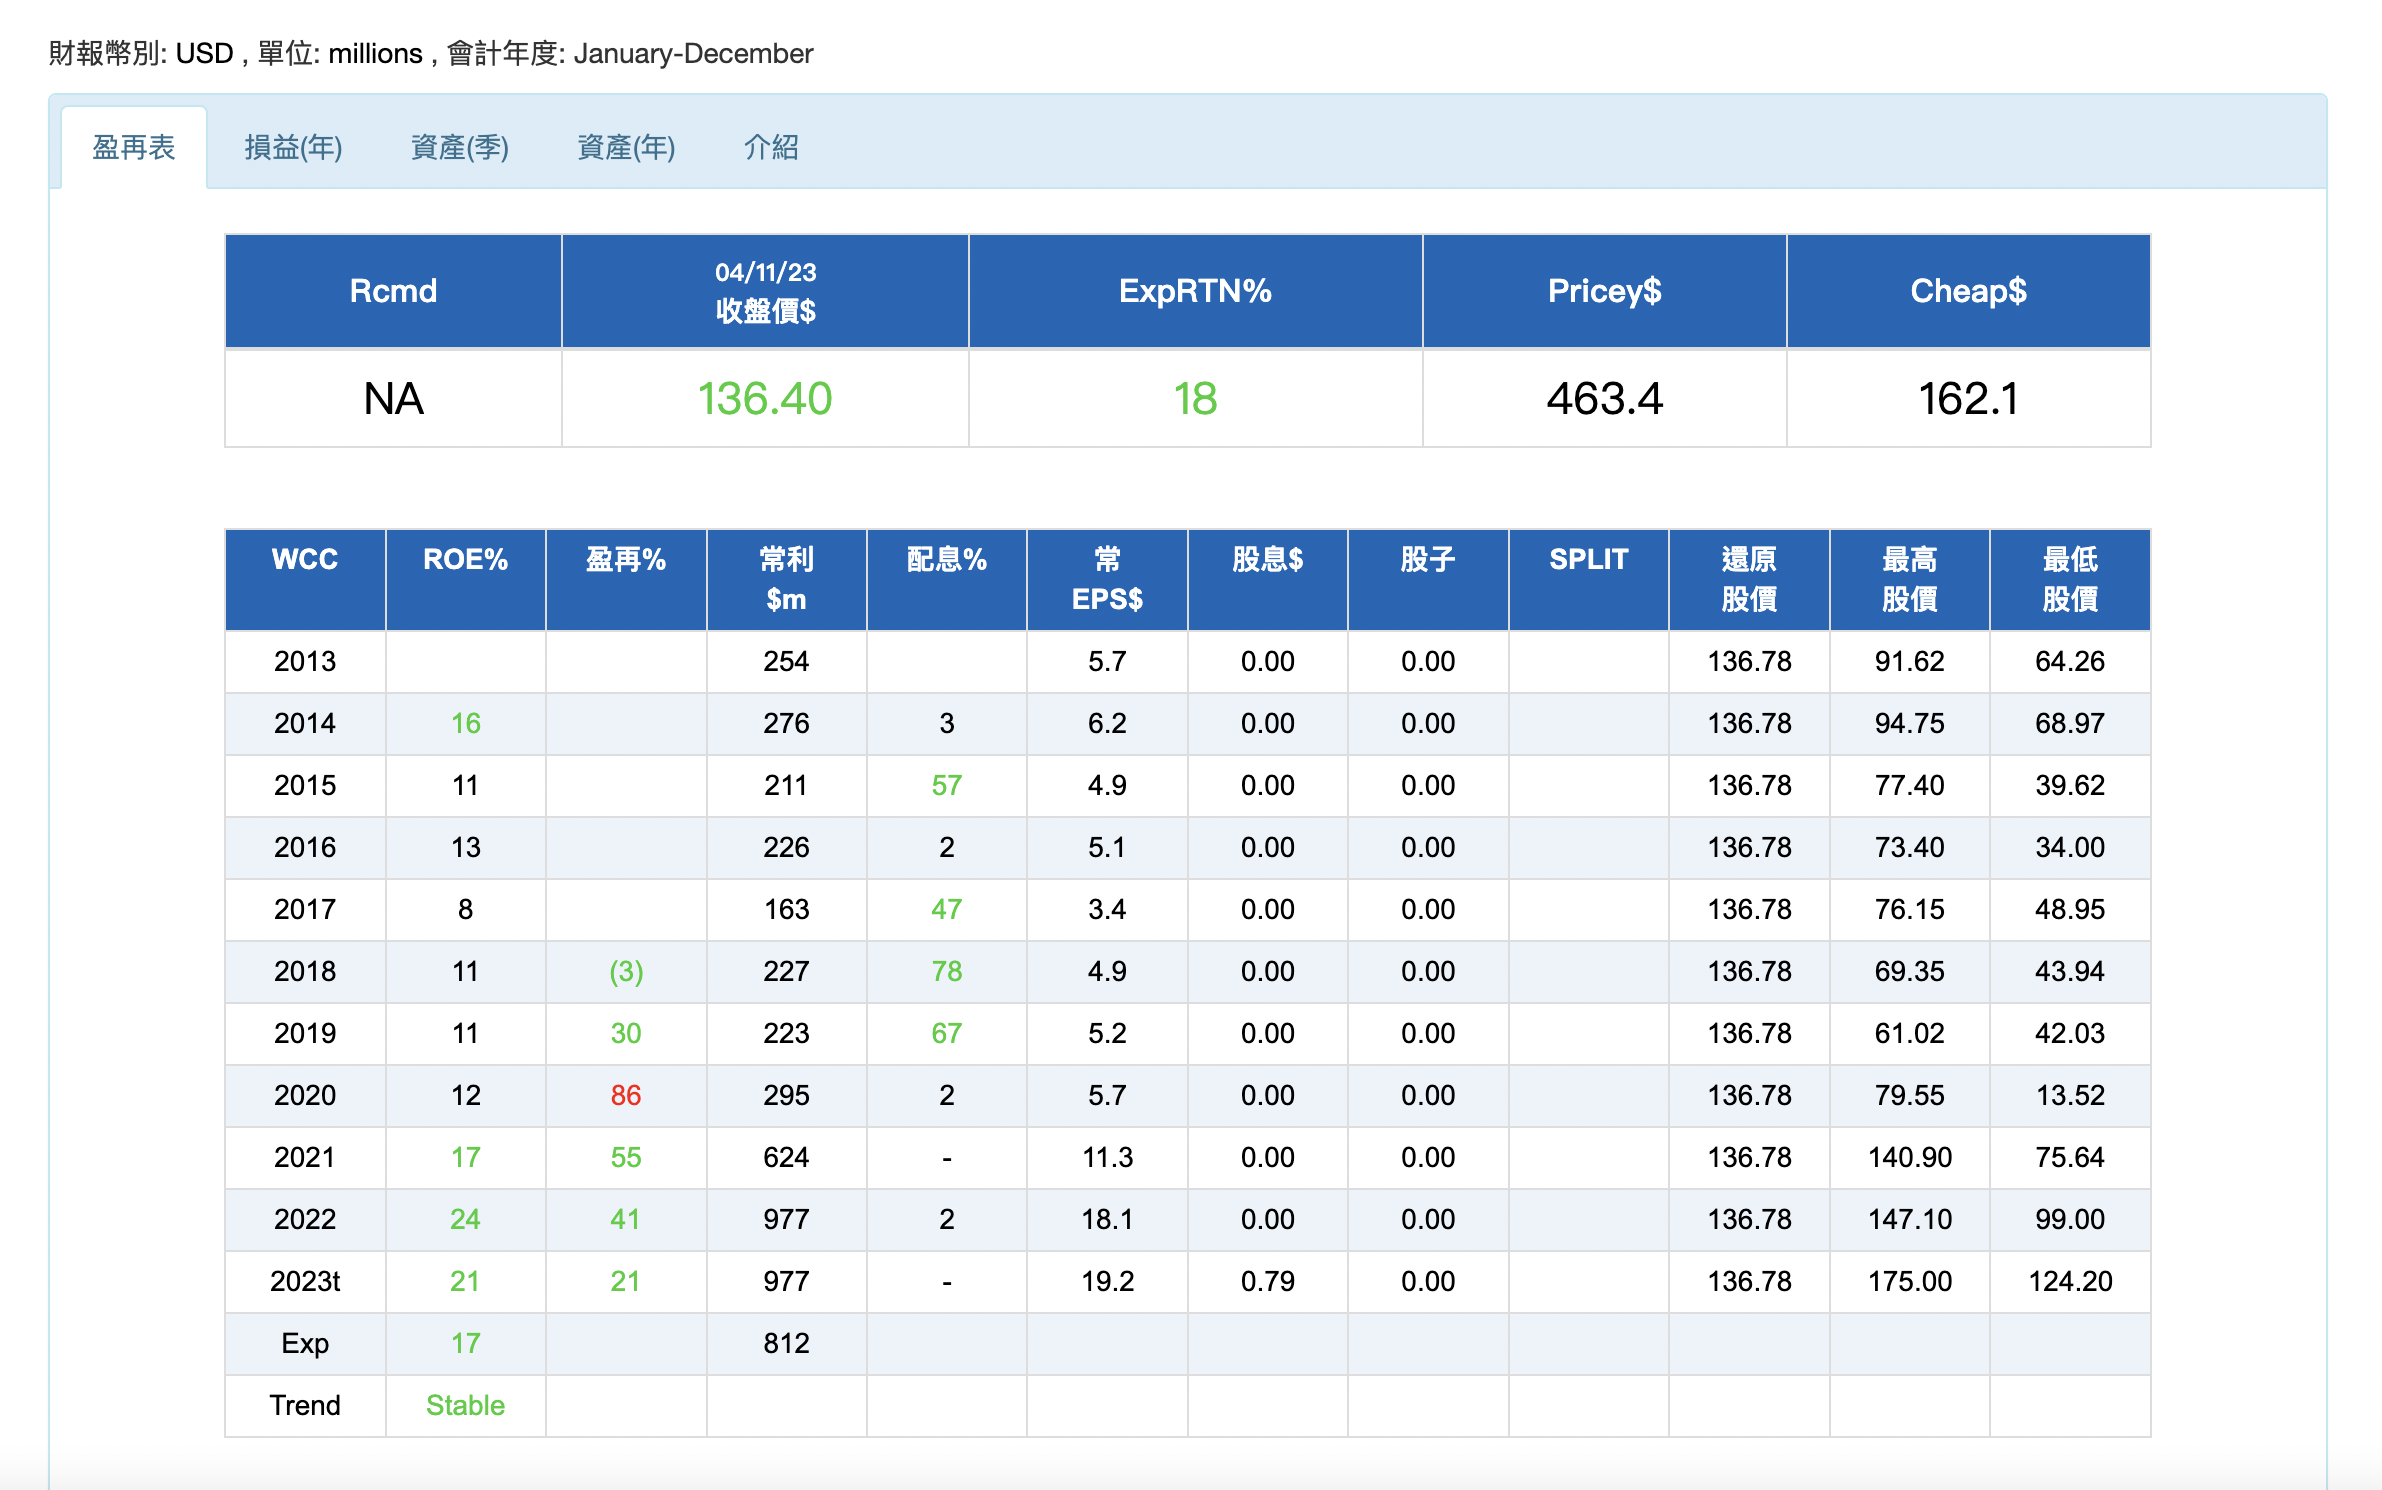This screenshot has width=2382, height=1490.
Task: Click the 812 expected profit value
Action: click(786, 1343)
